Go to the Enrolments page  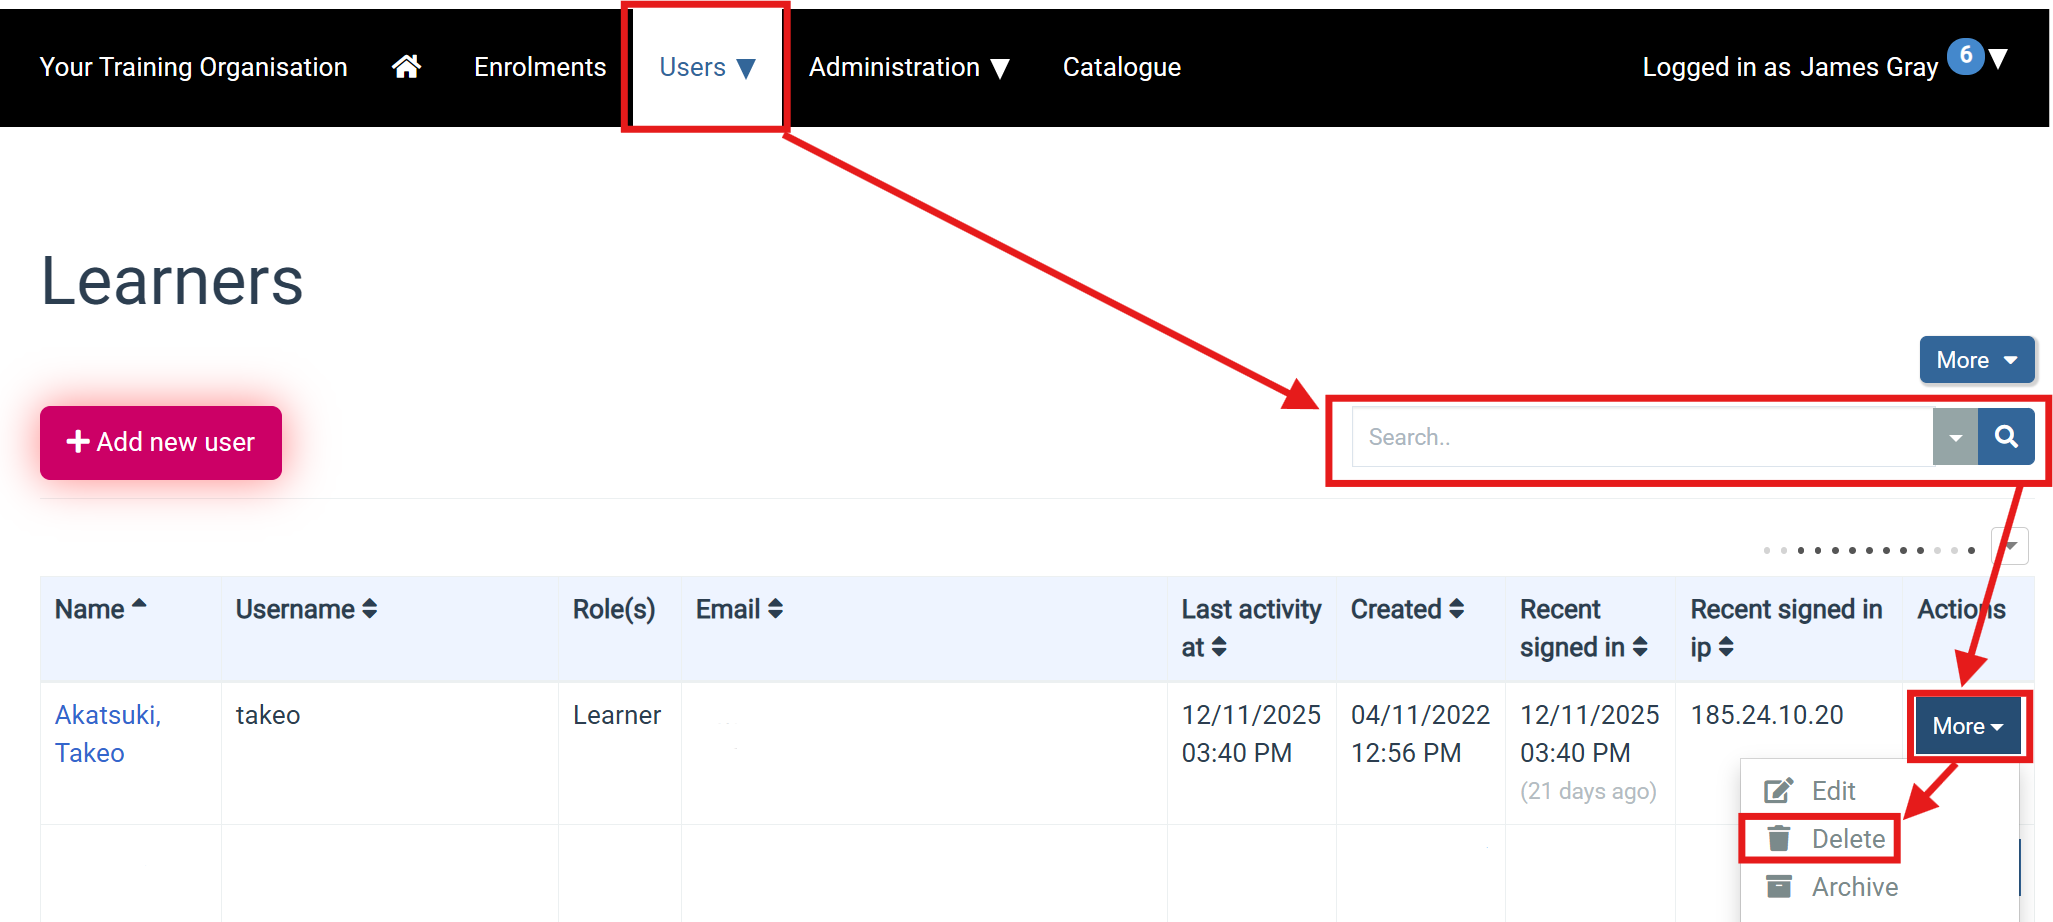click(x=540, y=67)
